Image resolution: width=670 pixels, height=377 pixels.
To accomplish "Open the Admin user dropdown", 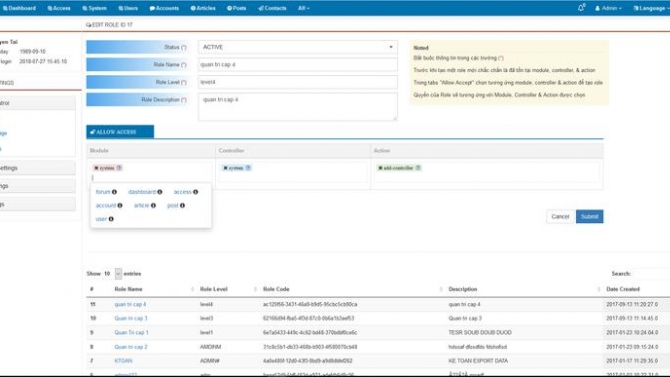I will 608,8.
